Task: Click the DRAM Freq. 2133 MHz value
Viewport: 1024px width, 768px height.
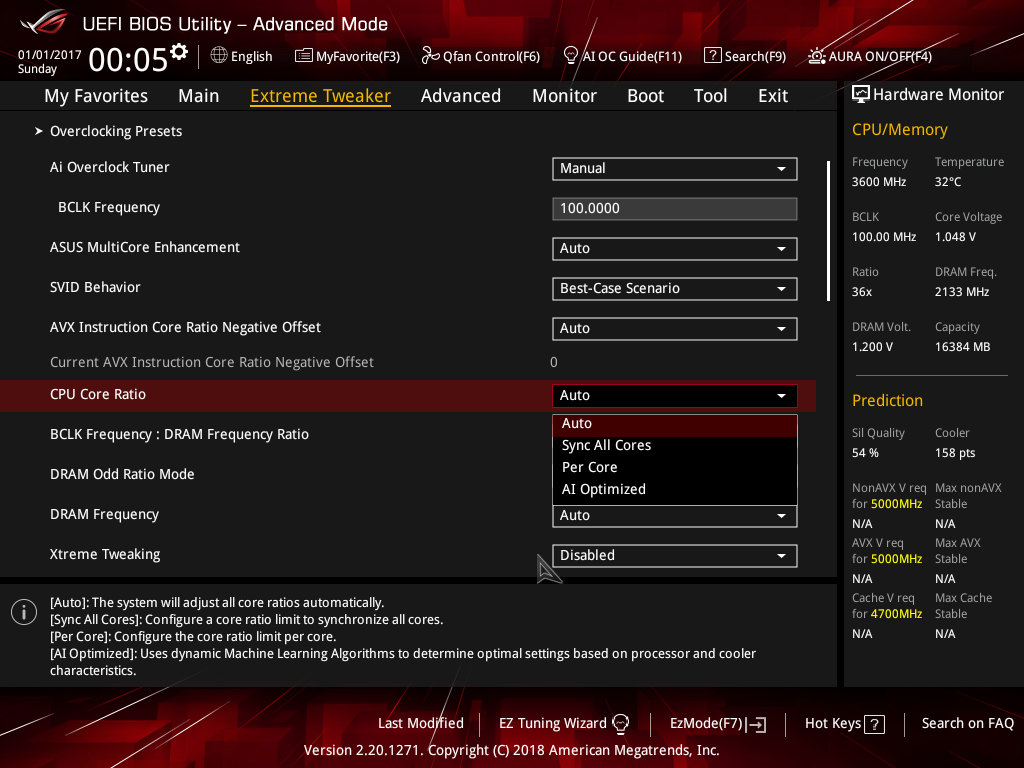Action: 961,292
